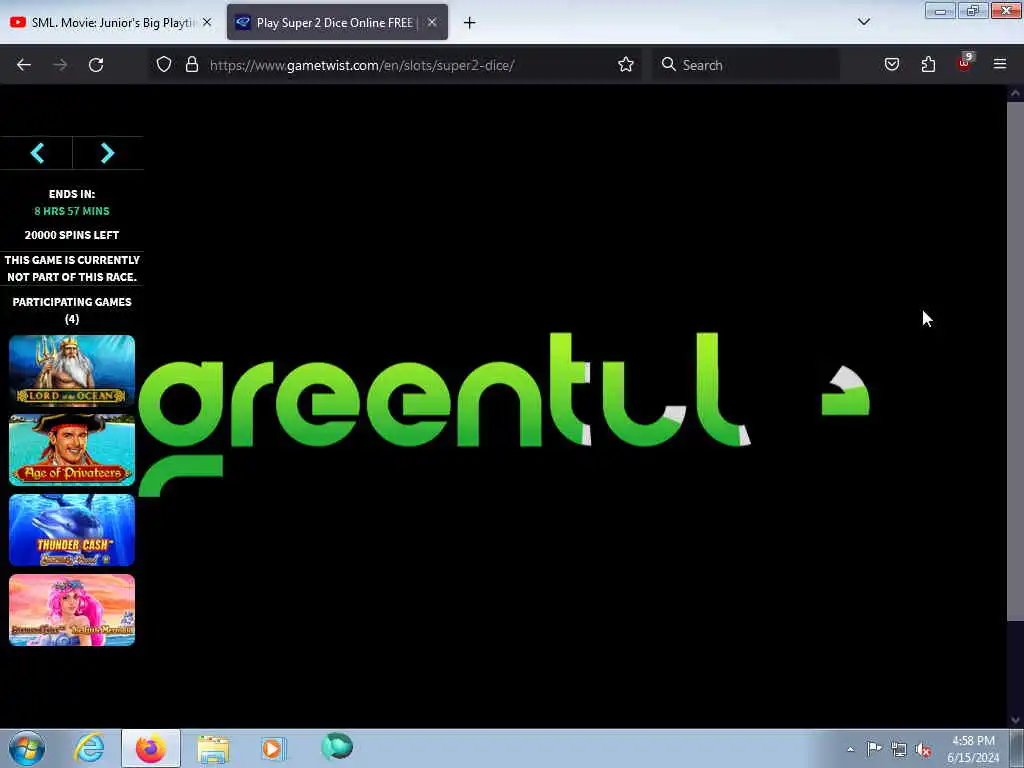Click the page's vertical scrollbar thumb
This screenshot has height=768, width=1024.
(x=1015, y=361)
